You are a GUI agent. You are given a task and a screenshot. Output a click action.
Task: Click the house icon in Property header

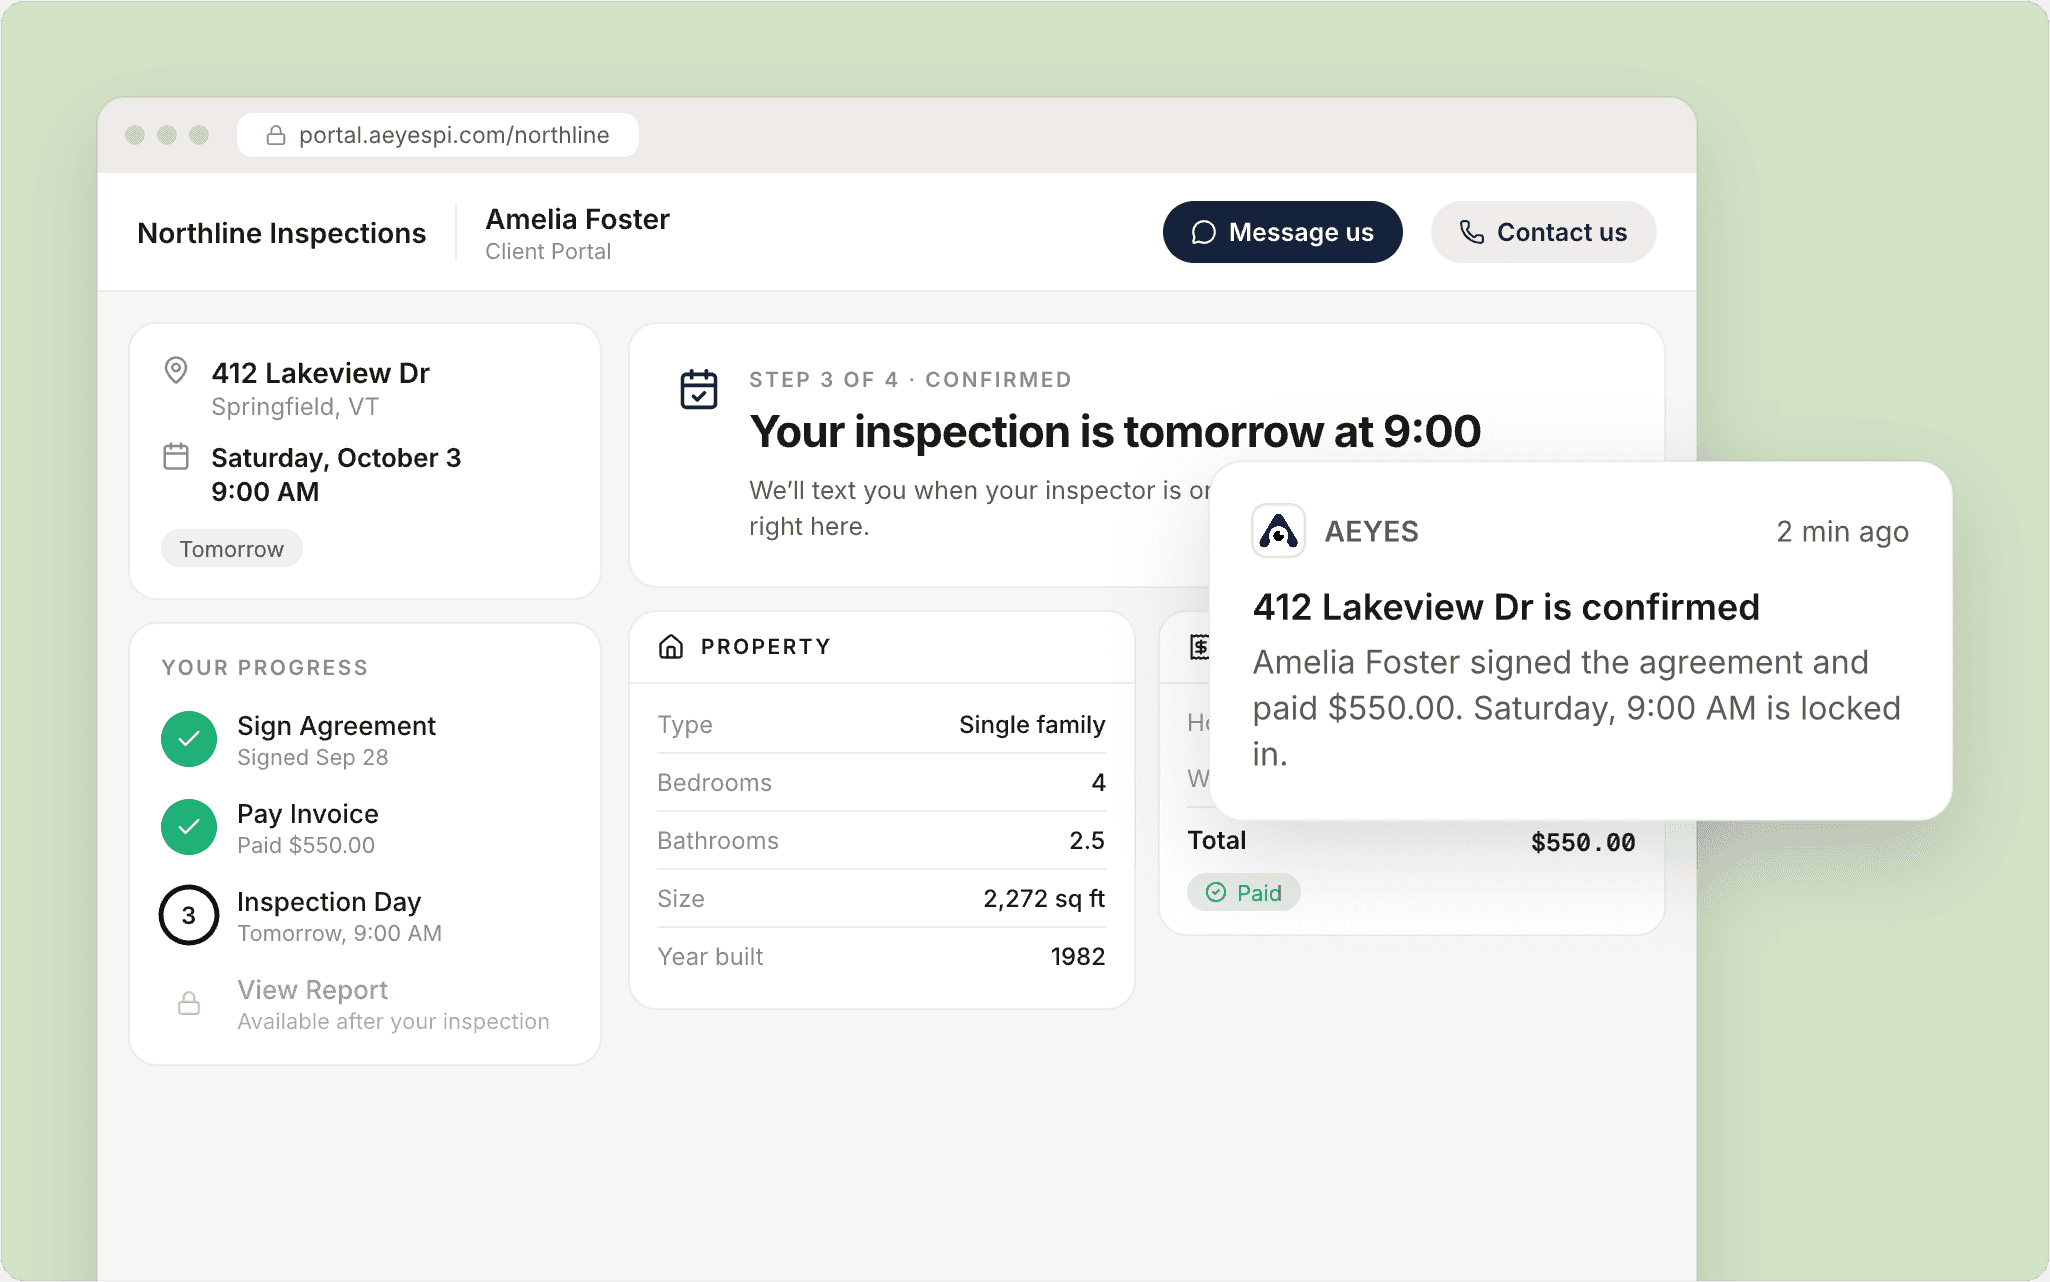(x=671, y=647)
